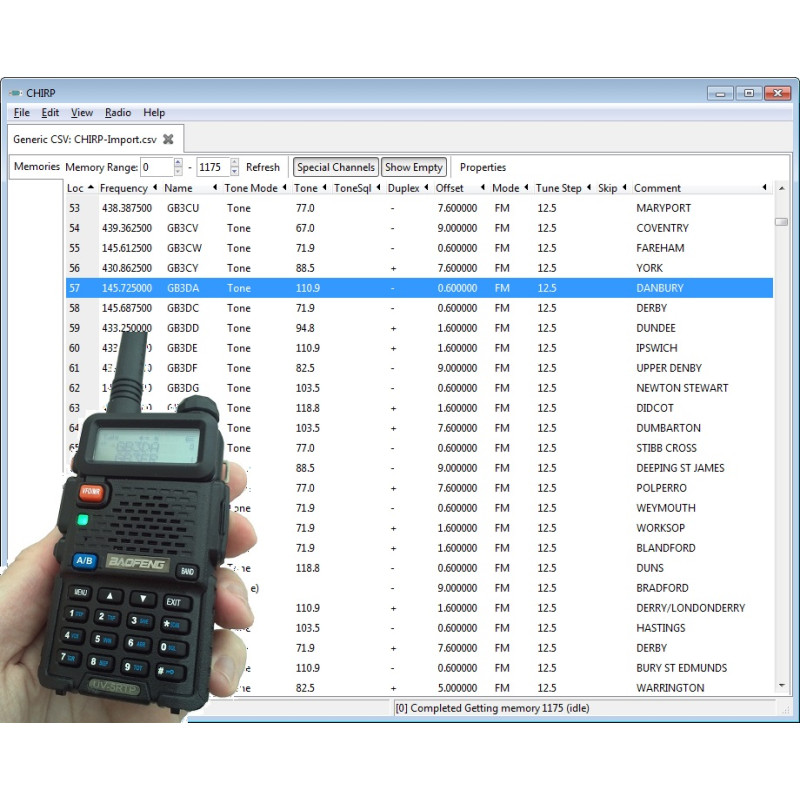The width and height of the screenshot is (800, 800).
Task: Click the memory range start spinner arrows
Action: (178, 167)
